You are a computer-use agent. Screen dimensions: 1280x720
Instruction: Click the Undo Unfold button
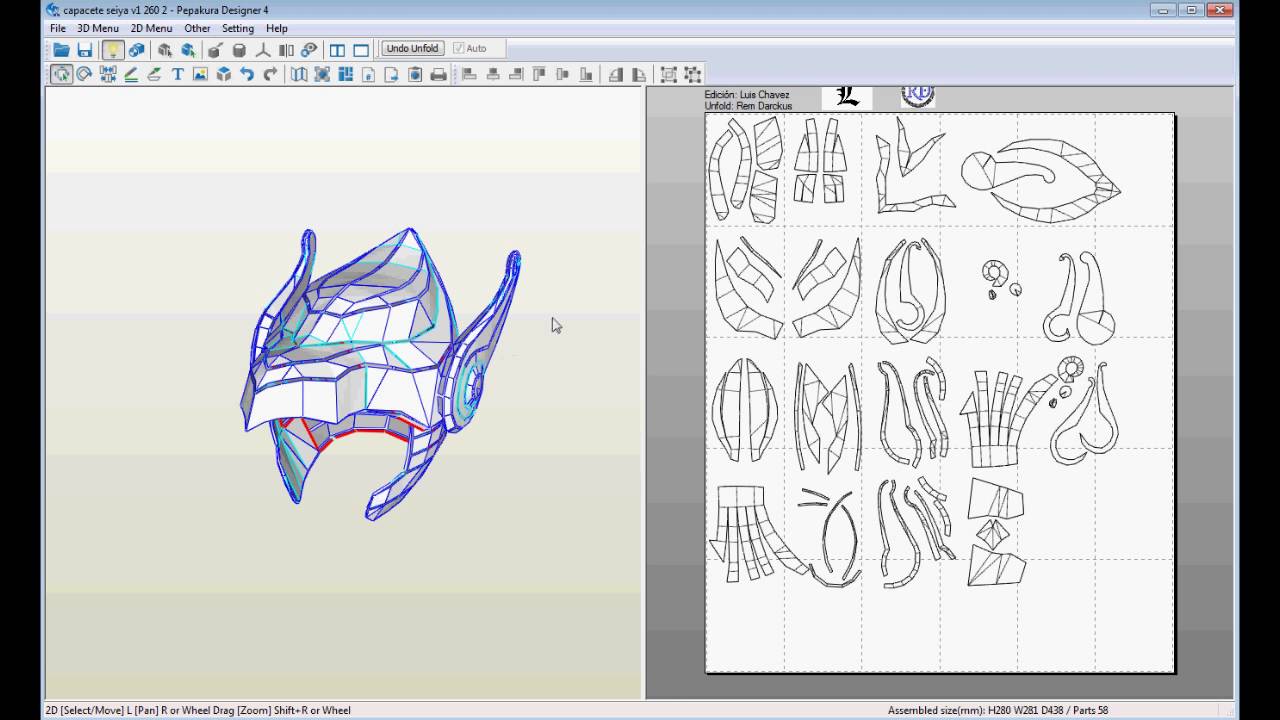coord(412,48)
